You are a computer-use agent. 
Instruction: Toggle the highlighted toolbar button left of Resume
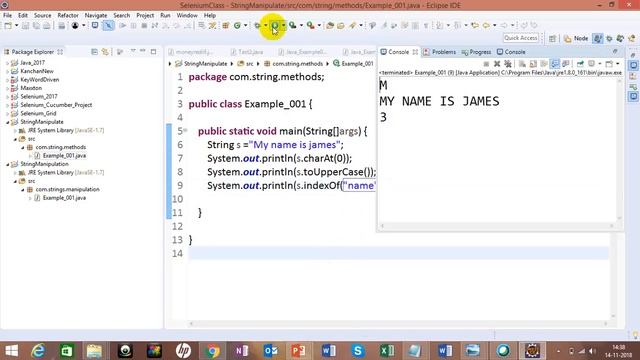point(109,26)
